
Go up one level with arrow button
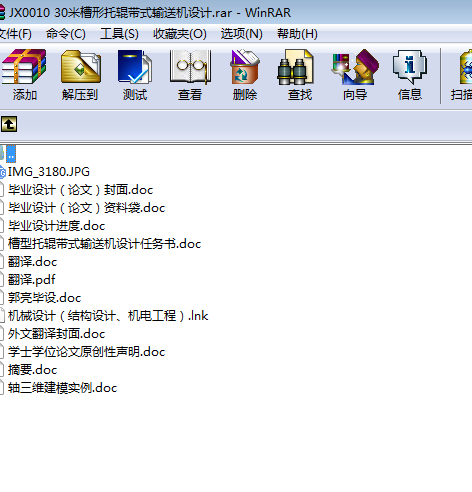click(x=9, y=124)
